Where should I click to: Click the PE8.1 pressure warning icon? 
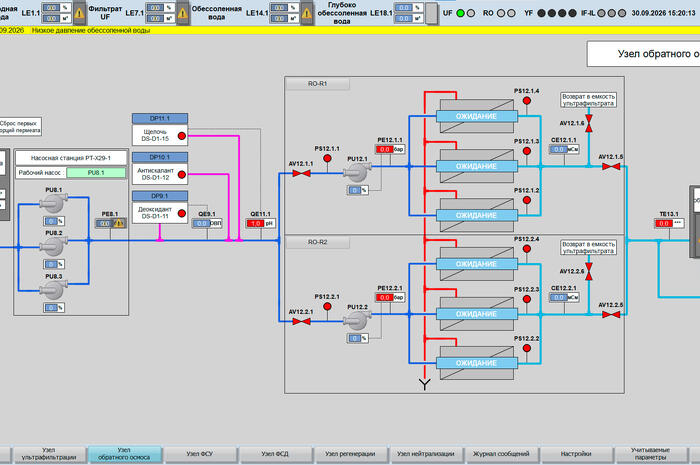tap(119, 223)
